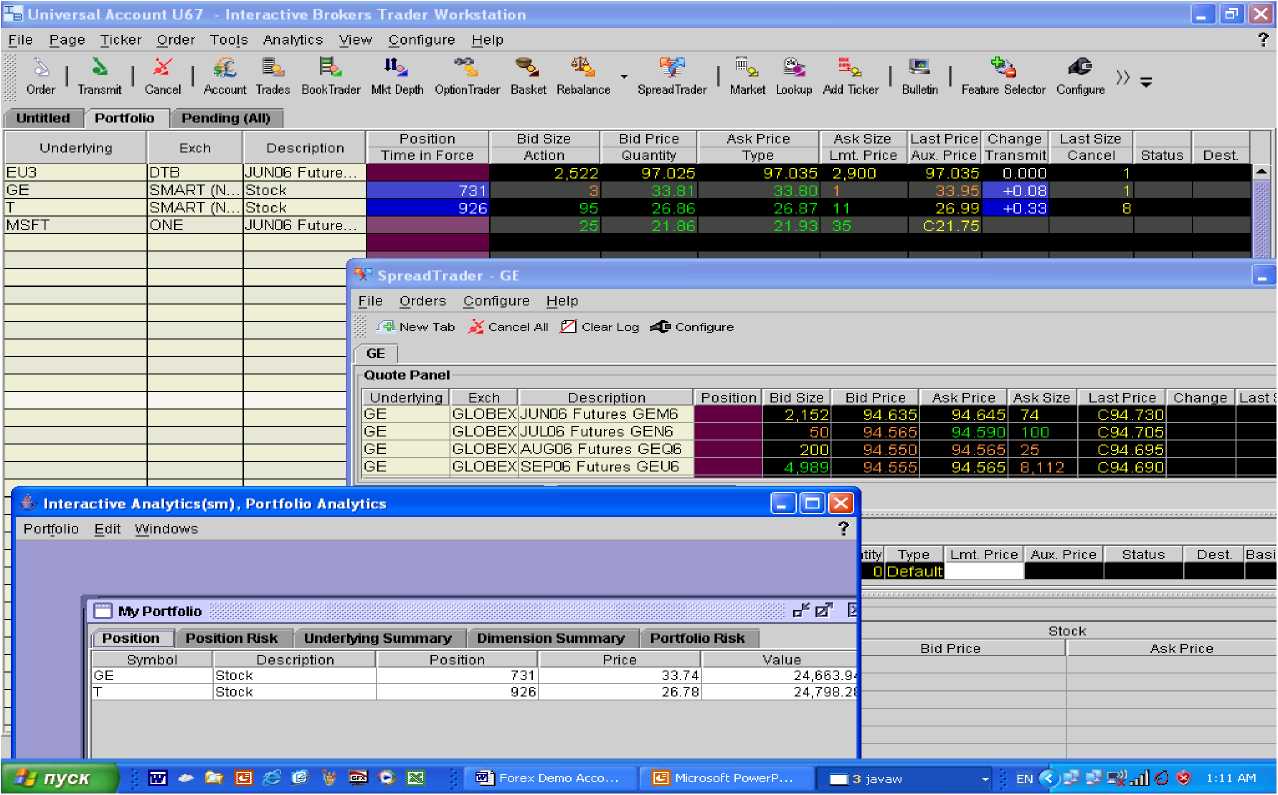Select the GE tab in SpreadTrader
The image size is (1278, 795).
(376, 354)
